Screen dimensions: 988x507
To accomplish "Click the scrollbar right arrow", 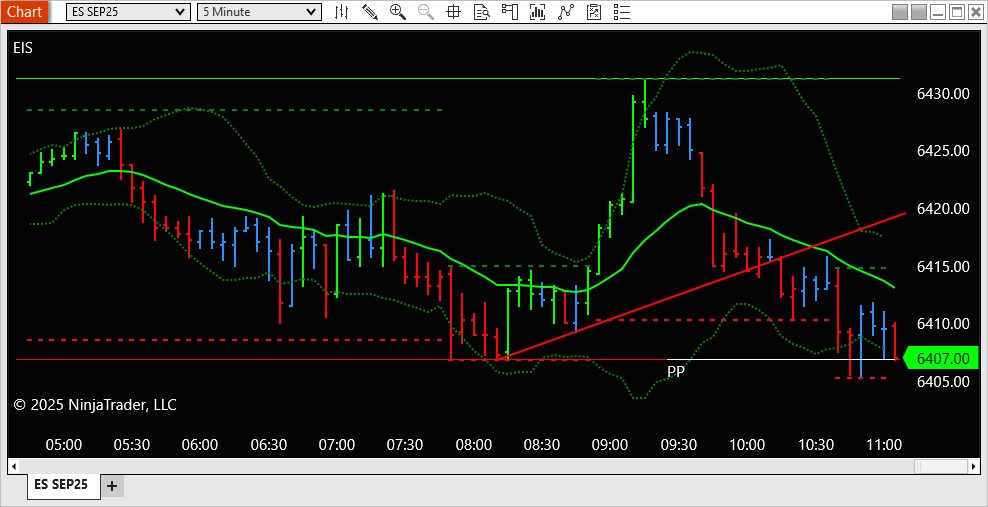I will 975,467.
